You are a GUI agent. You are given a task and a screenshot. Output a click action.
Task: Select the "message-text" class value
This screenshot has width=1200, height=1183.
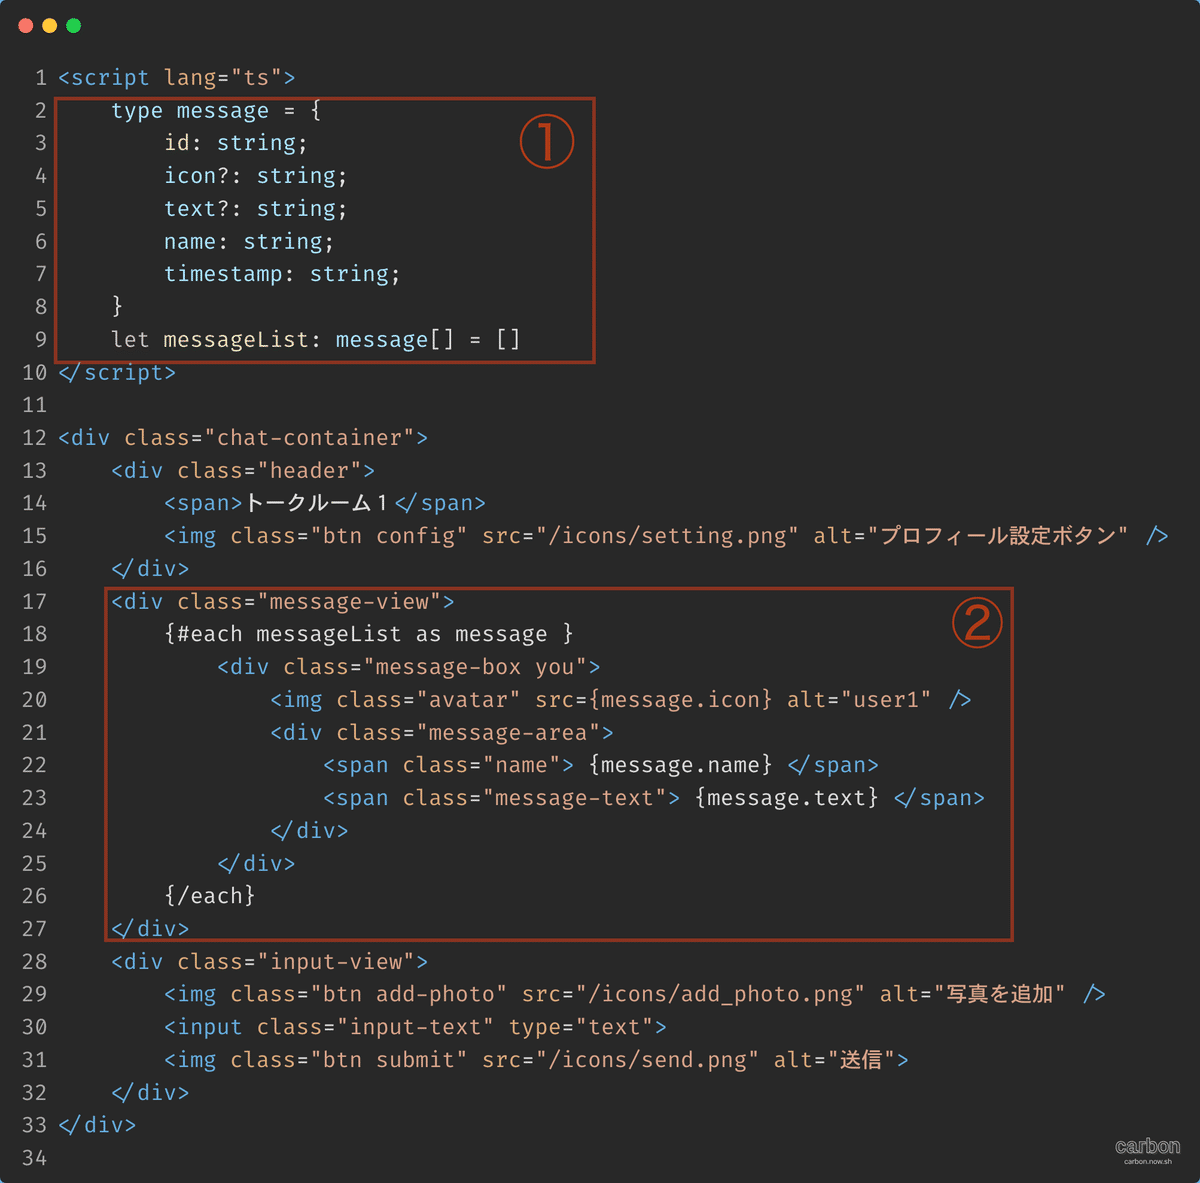pos(574,798)
